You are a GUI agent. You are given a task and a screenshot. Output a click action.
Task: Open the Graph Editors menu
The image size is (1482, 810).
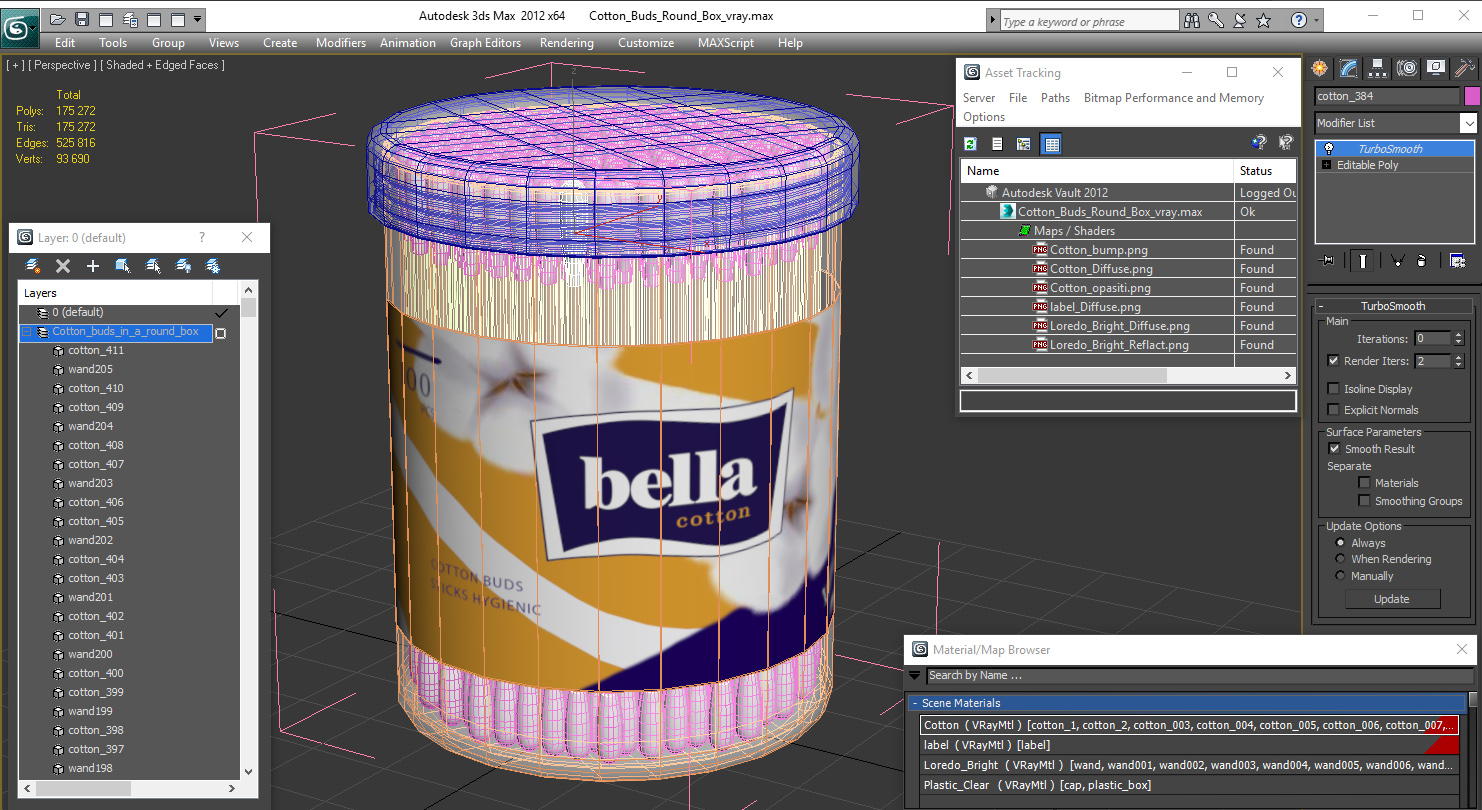click(485, 43)
